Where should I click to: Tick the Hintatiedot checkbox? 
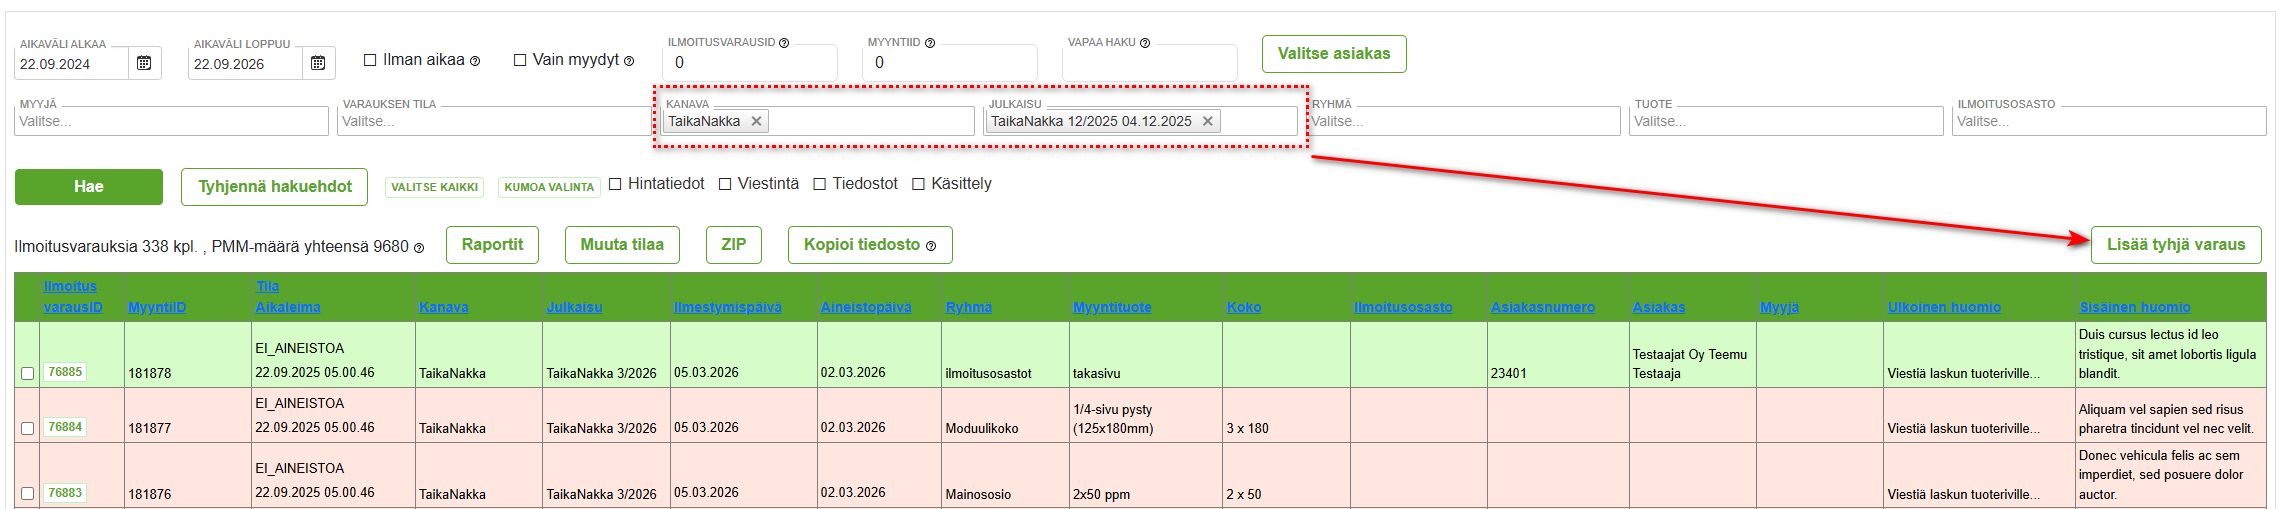615,184
